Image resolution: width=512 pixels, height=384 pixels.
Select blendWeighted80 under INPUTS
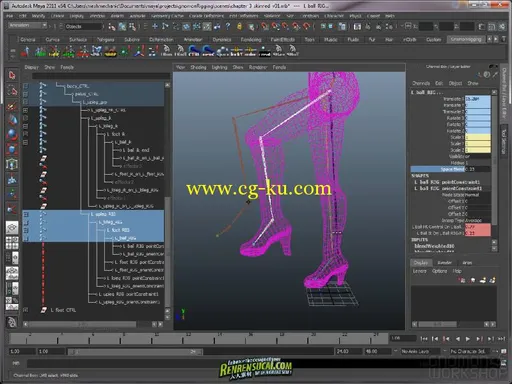click(434, 246)
